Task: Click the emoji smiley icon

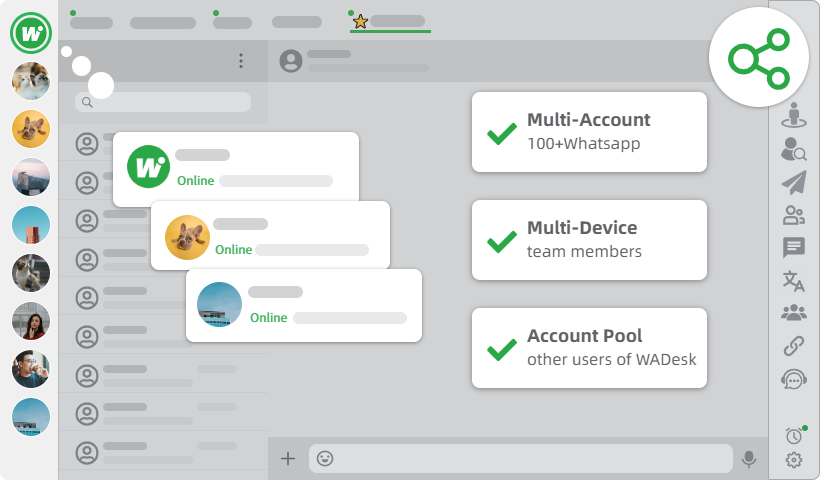Action: coord(325,459)
